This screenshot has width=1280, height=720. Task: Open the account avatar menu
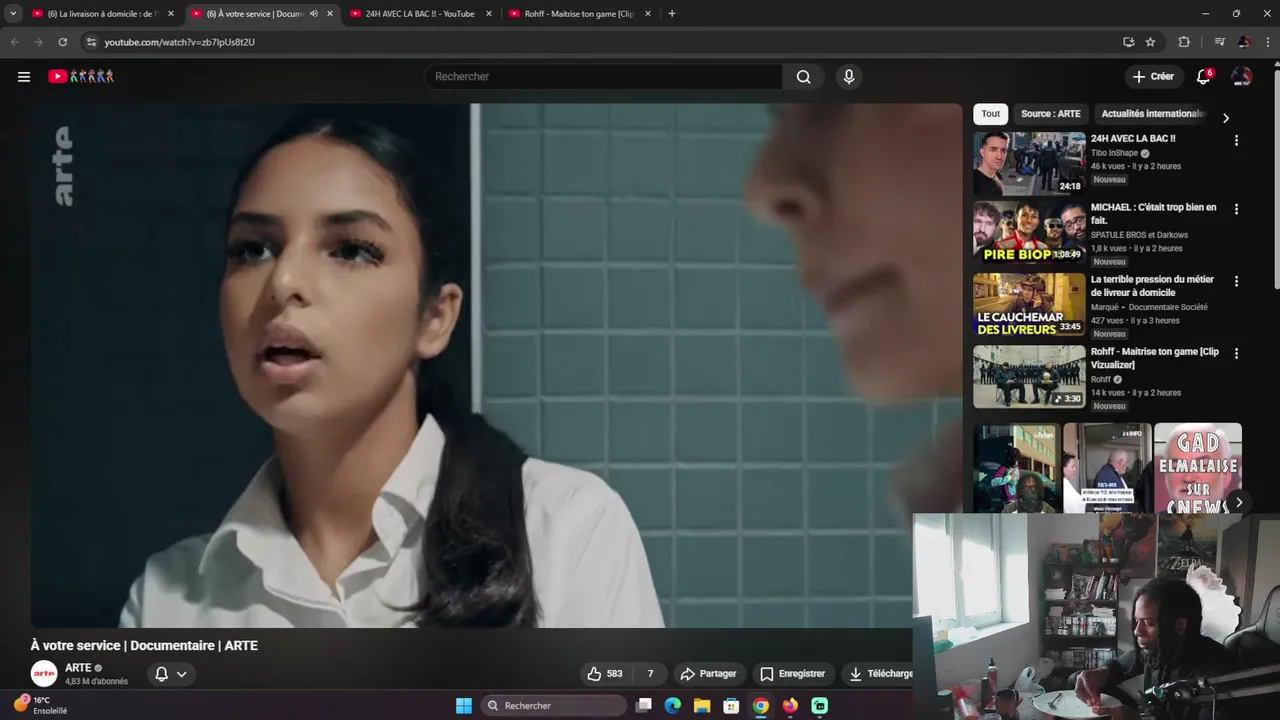(1241, 76)
